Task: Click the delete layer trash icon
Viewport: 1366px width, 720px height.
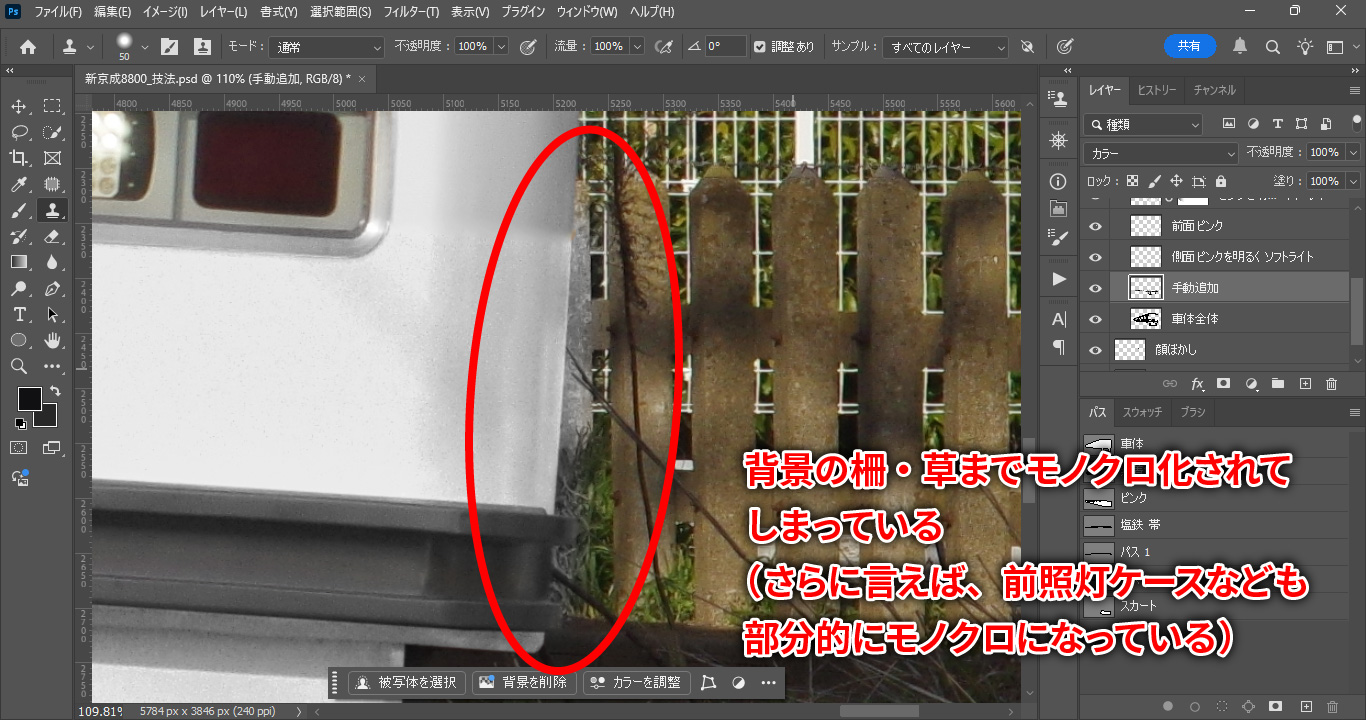Action: tap(1331, 383)
